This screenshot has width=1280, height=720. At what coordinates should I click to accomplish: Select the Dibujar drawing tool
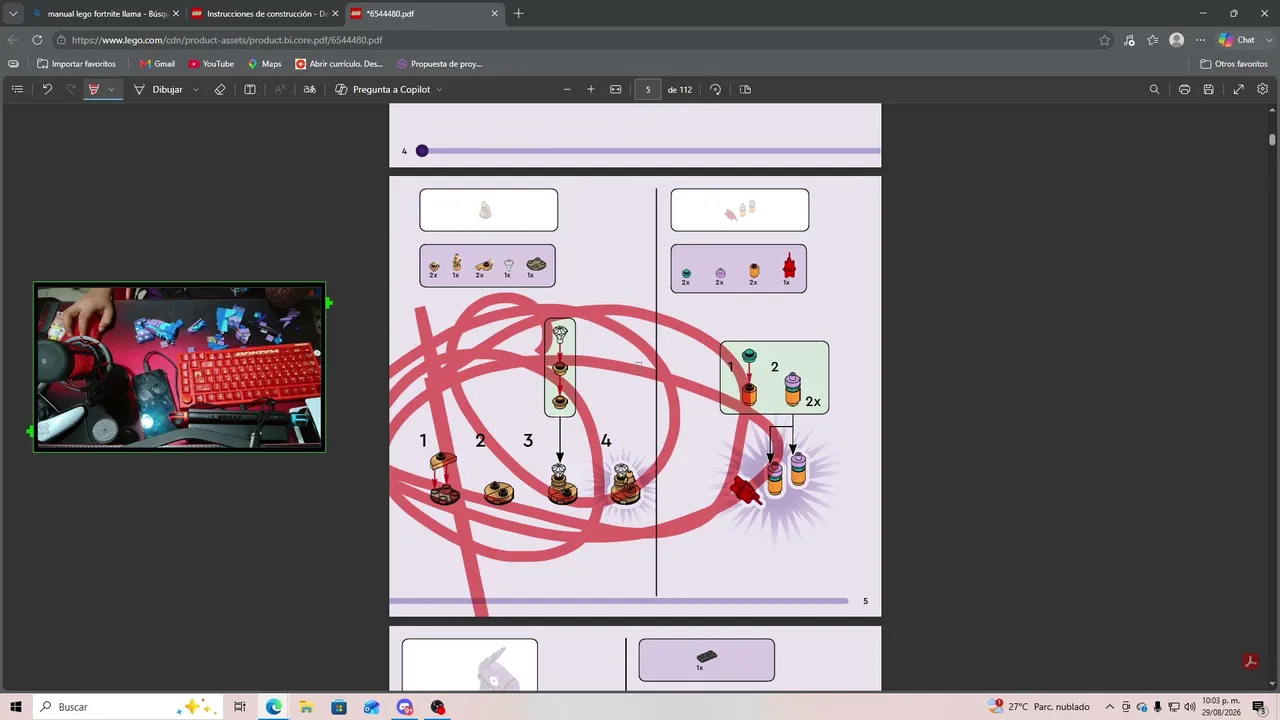[159, 89]
